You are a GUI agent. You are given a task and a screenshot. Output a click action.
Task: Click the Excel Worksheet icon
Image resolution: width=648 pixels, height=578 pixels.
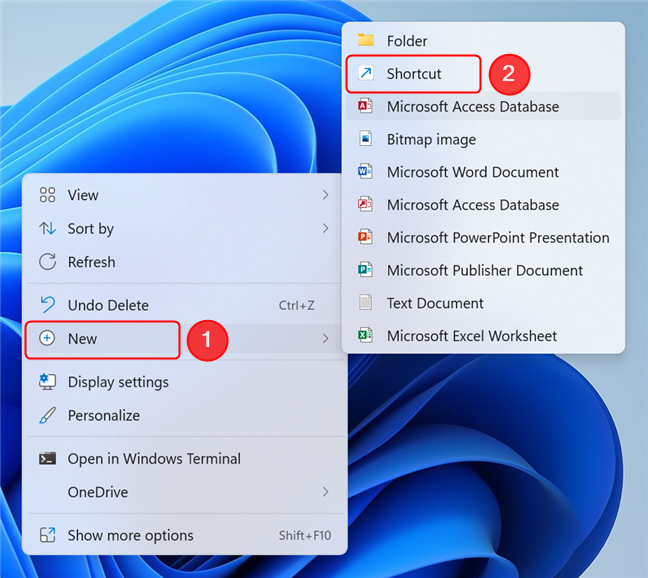(366, 336)
